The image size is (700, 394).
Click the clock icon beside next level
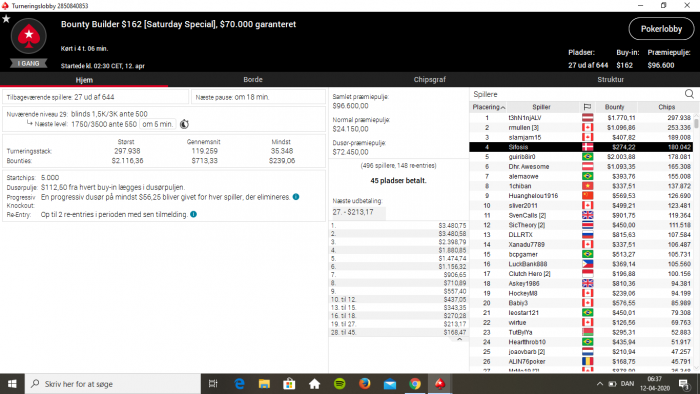(x=184, y=124)
